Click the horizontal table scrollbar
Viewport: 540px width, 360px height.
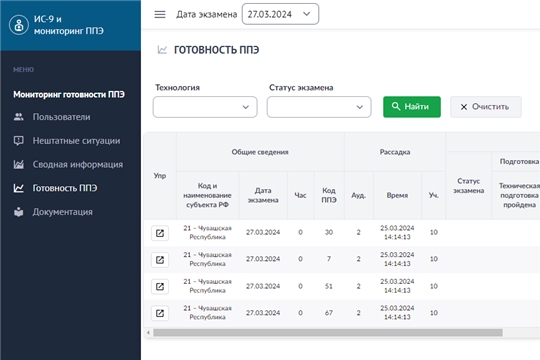click(x=328, y=332)
